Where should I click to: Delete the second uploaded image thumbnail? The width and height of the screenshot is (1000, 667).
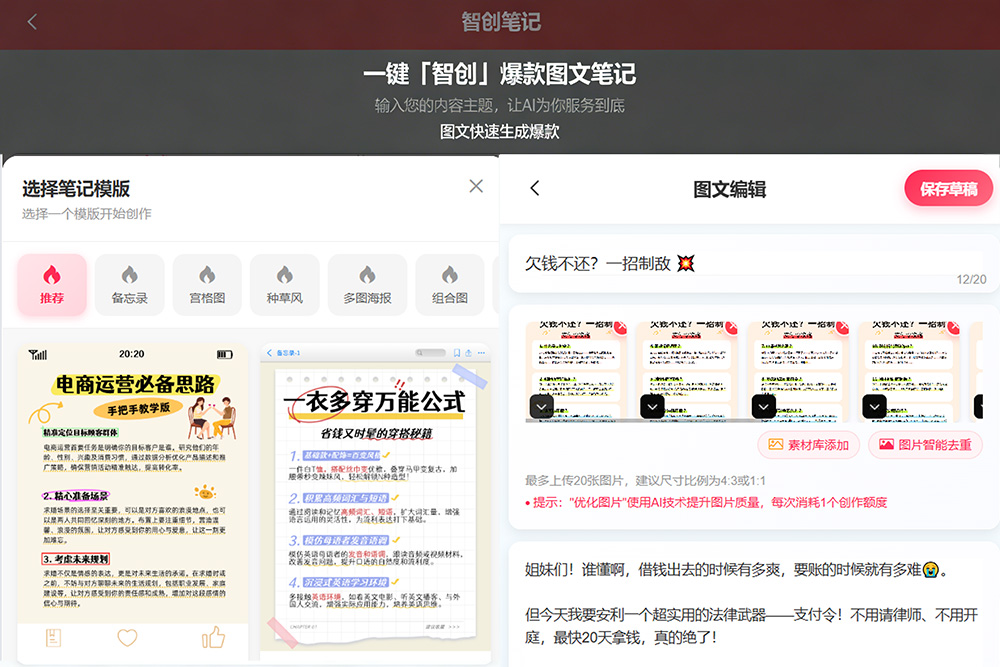click(730, 329)
